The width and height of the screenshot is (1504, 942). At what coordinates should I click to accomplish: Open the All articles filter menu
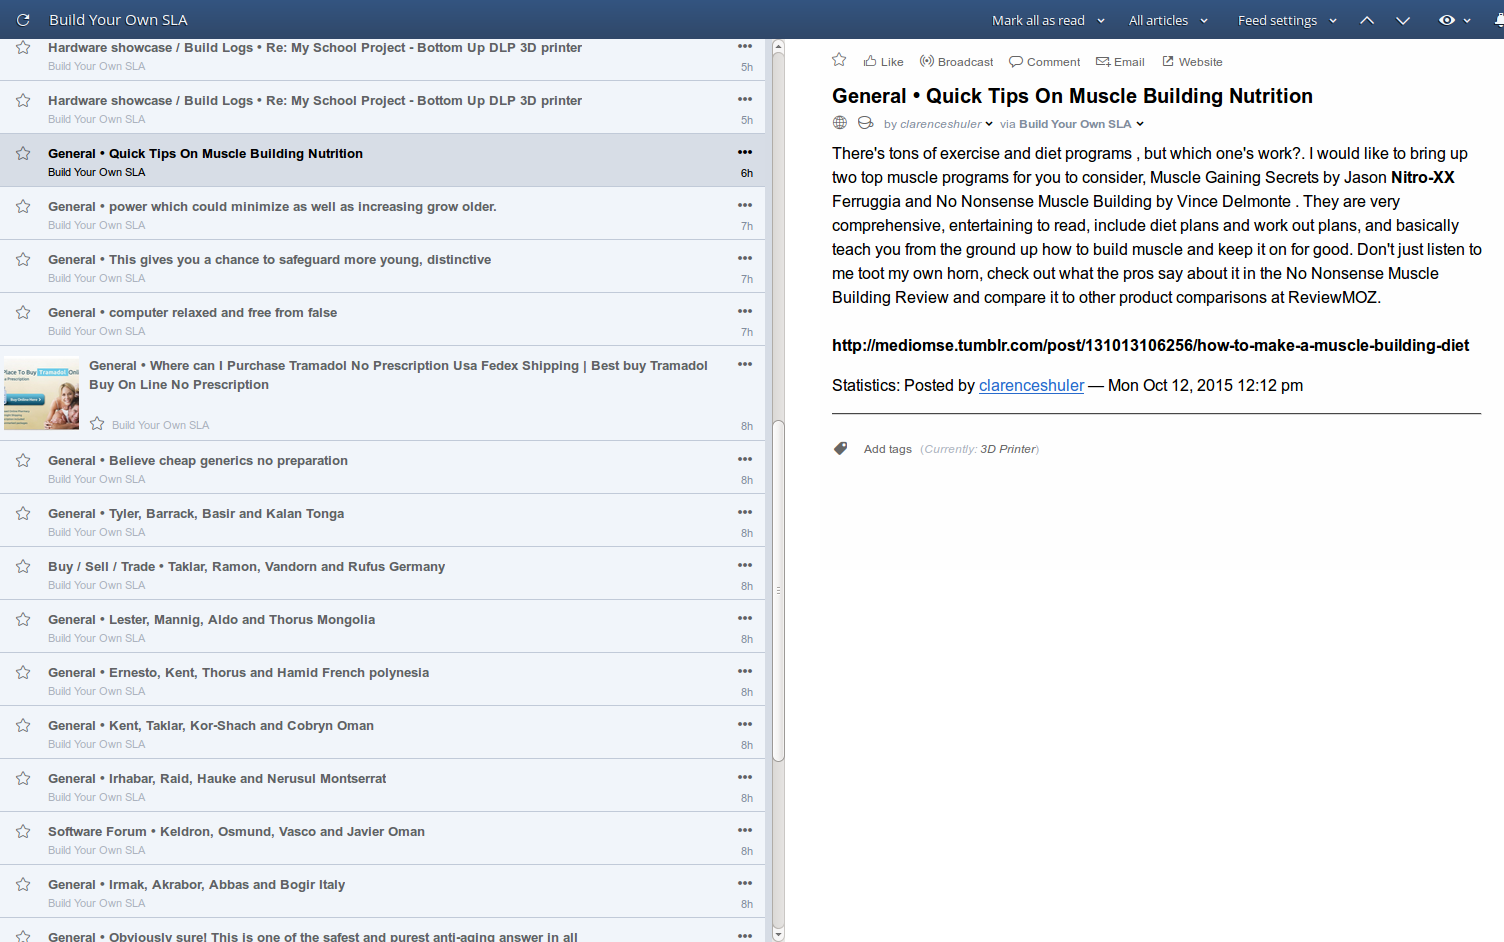(1167, 20)
